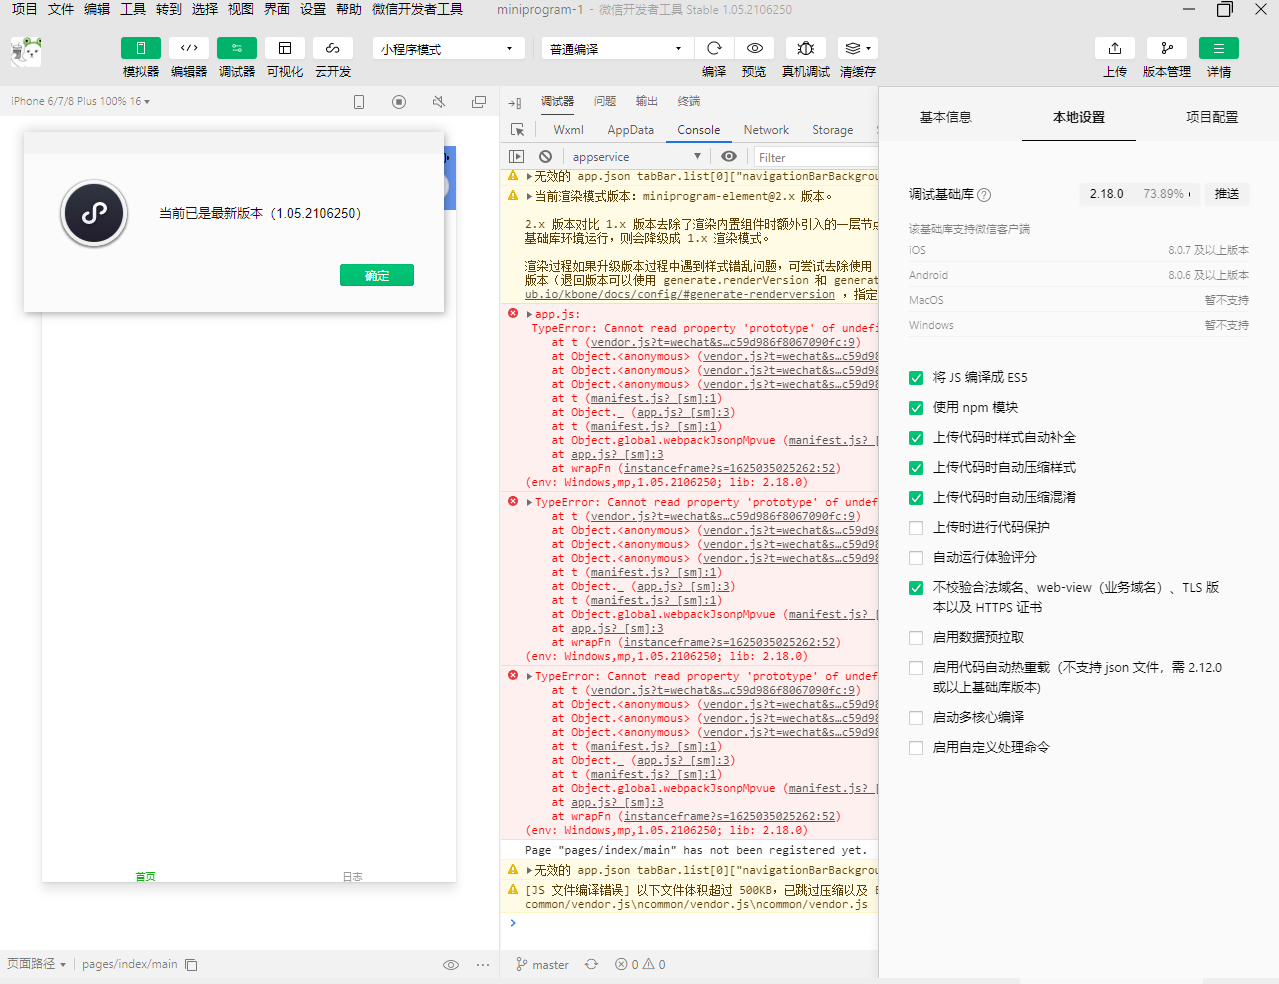Open the 微信开发者工具 menu
Image resolution: width=1279 pixels, height=984 pixels.
417,9
